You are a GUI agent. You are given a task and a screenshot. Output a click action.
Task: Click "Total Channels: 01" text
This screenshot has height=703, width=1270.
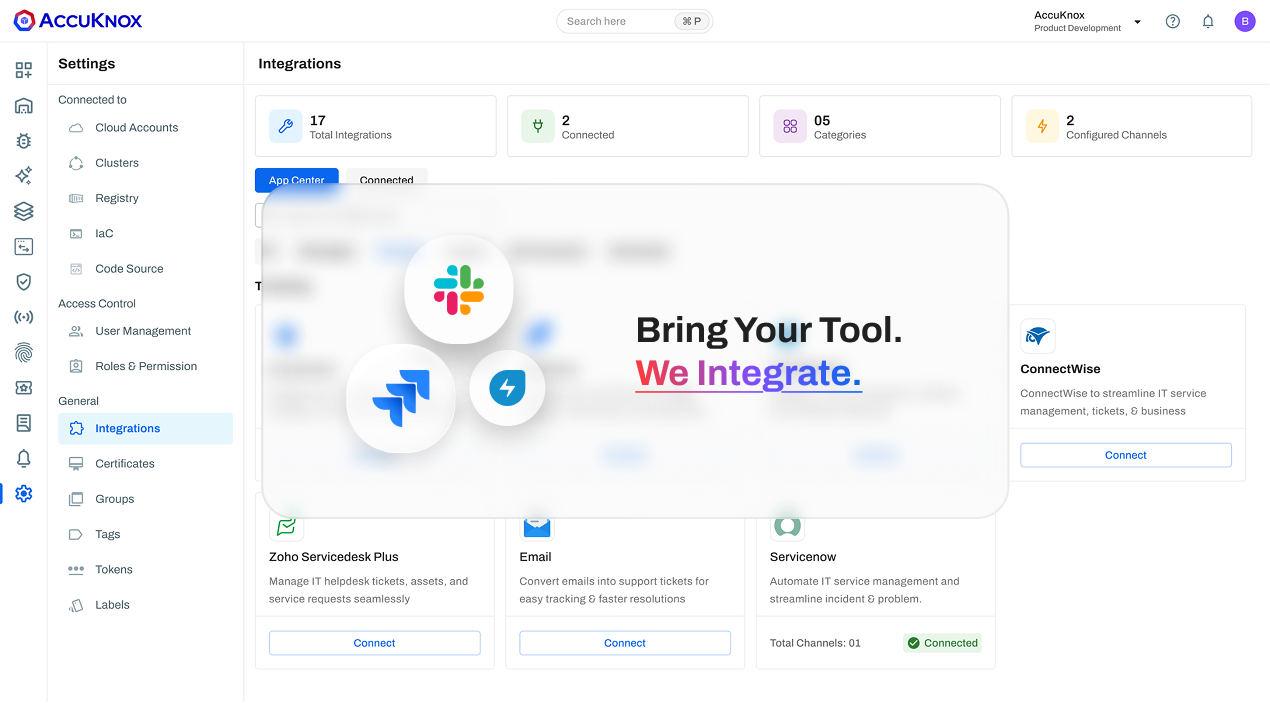click(x=815, y=643)
